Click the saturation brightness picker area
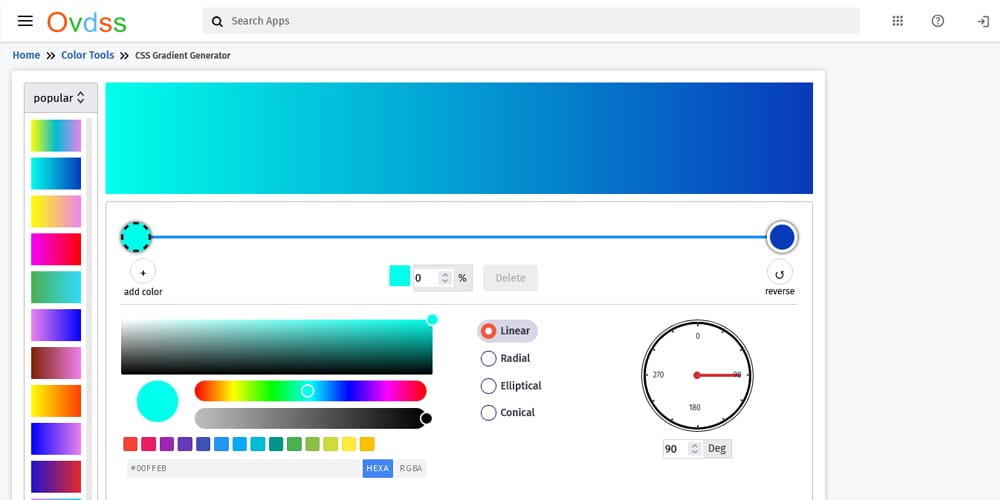1000x500 pixels. click(x=277, y=347)
